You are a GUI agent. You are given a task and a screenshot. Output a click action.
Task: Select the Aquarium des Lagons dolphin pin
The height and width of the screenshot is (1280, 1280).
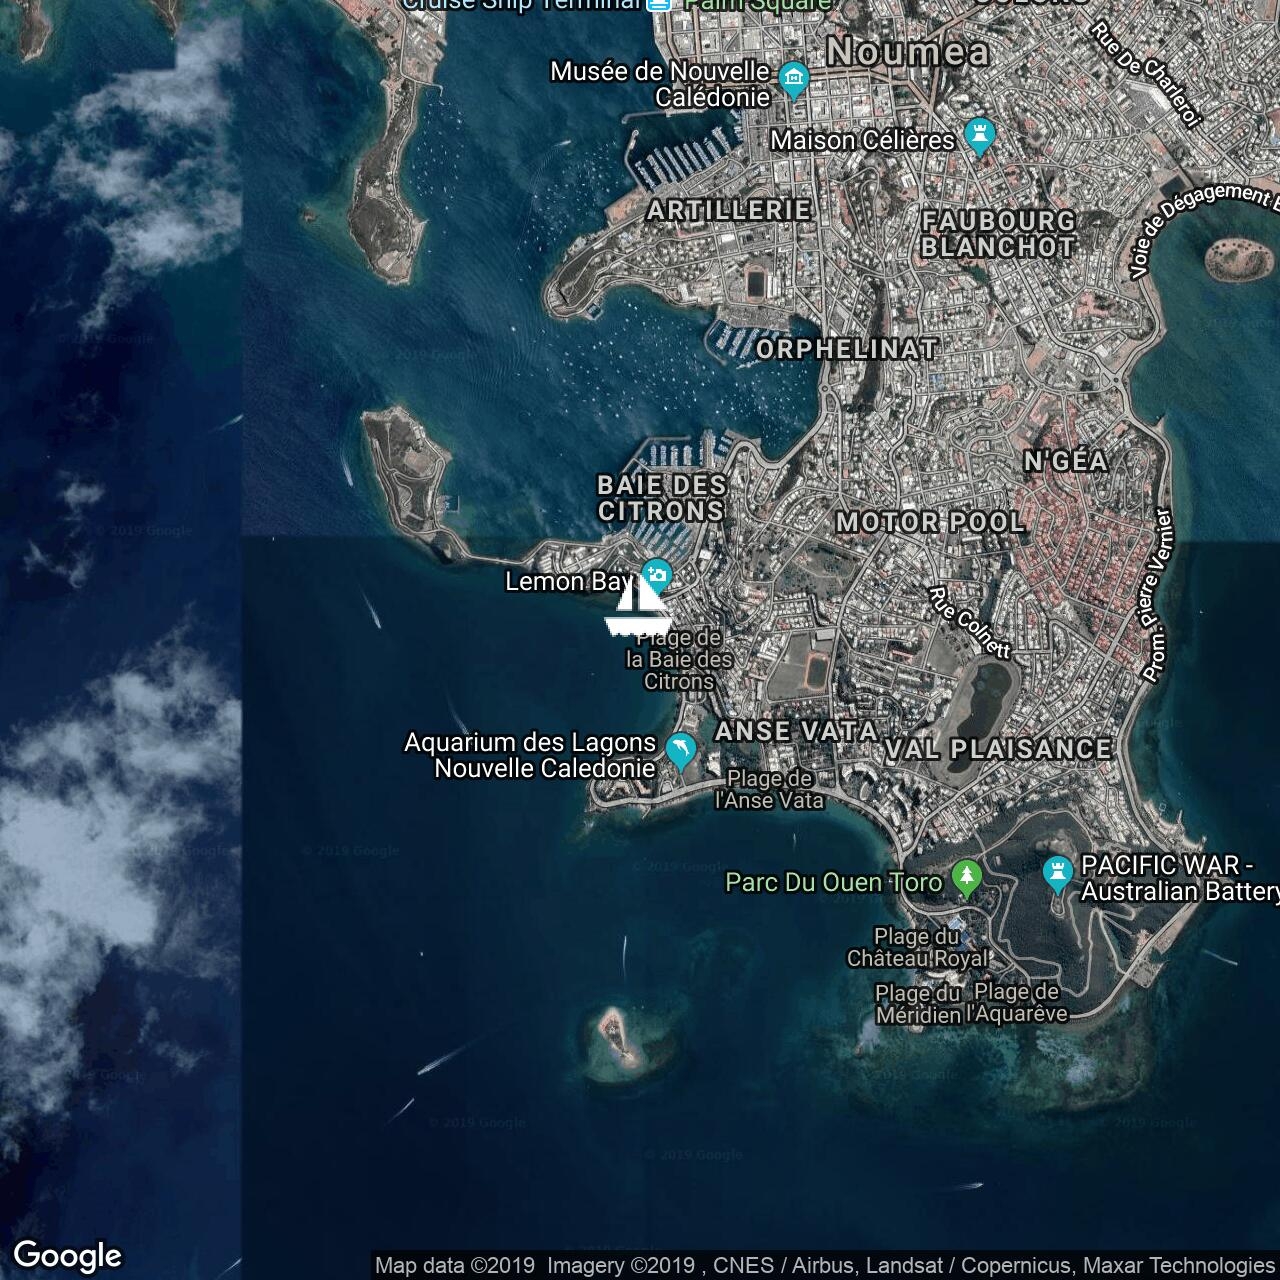[681, 750]
